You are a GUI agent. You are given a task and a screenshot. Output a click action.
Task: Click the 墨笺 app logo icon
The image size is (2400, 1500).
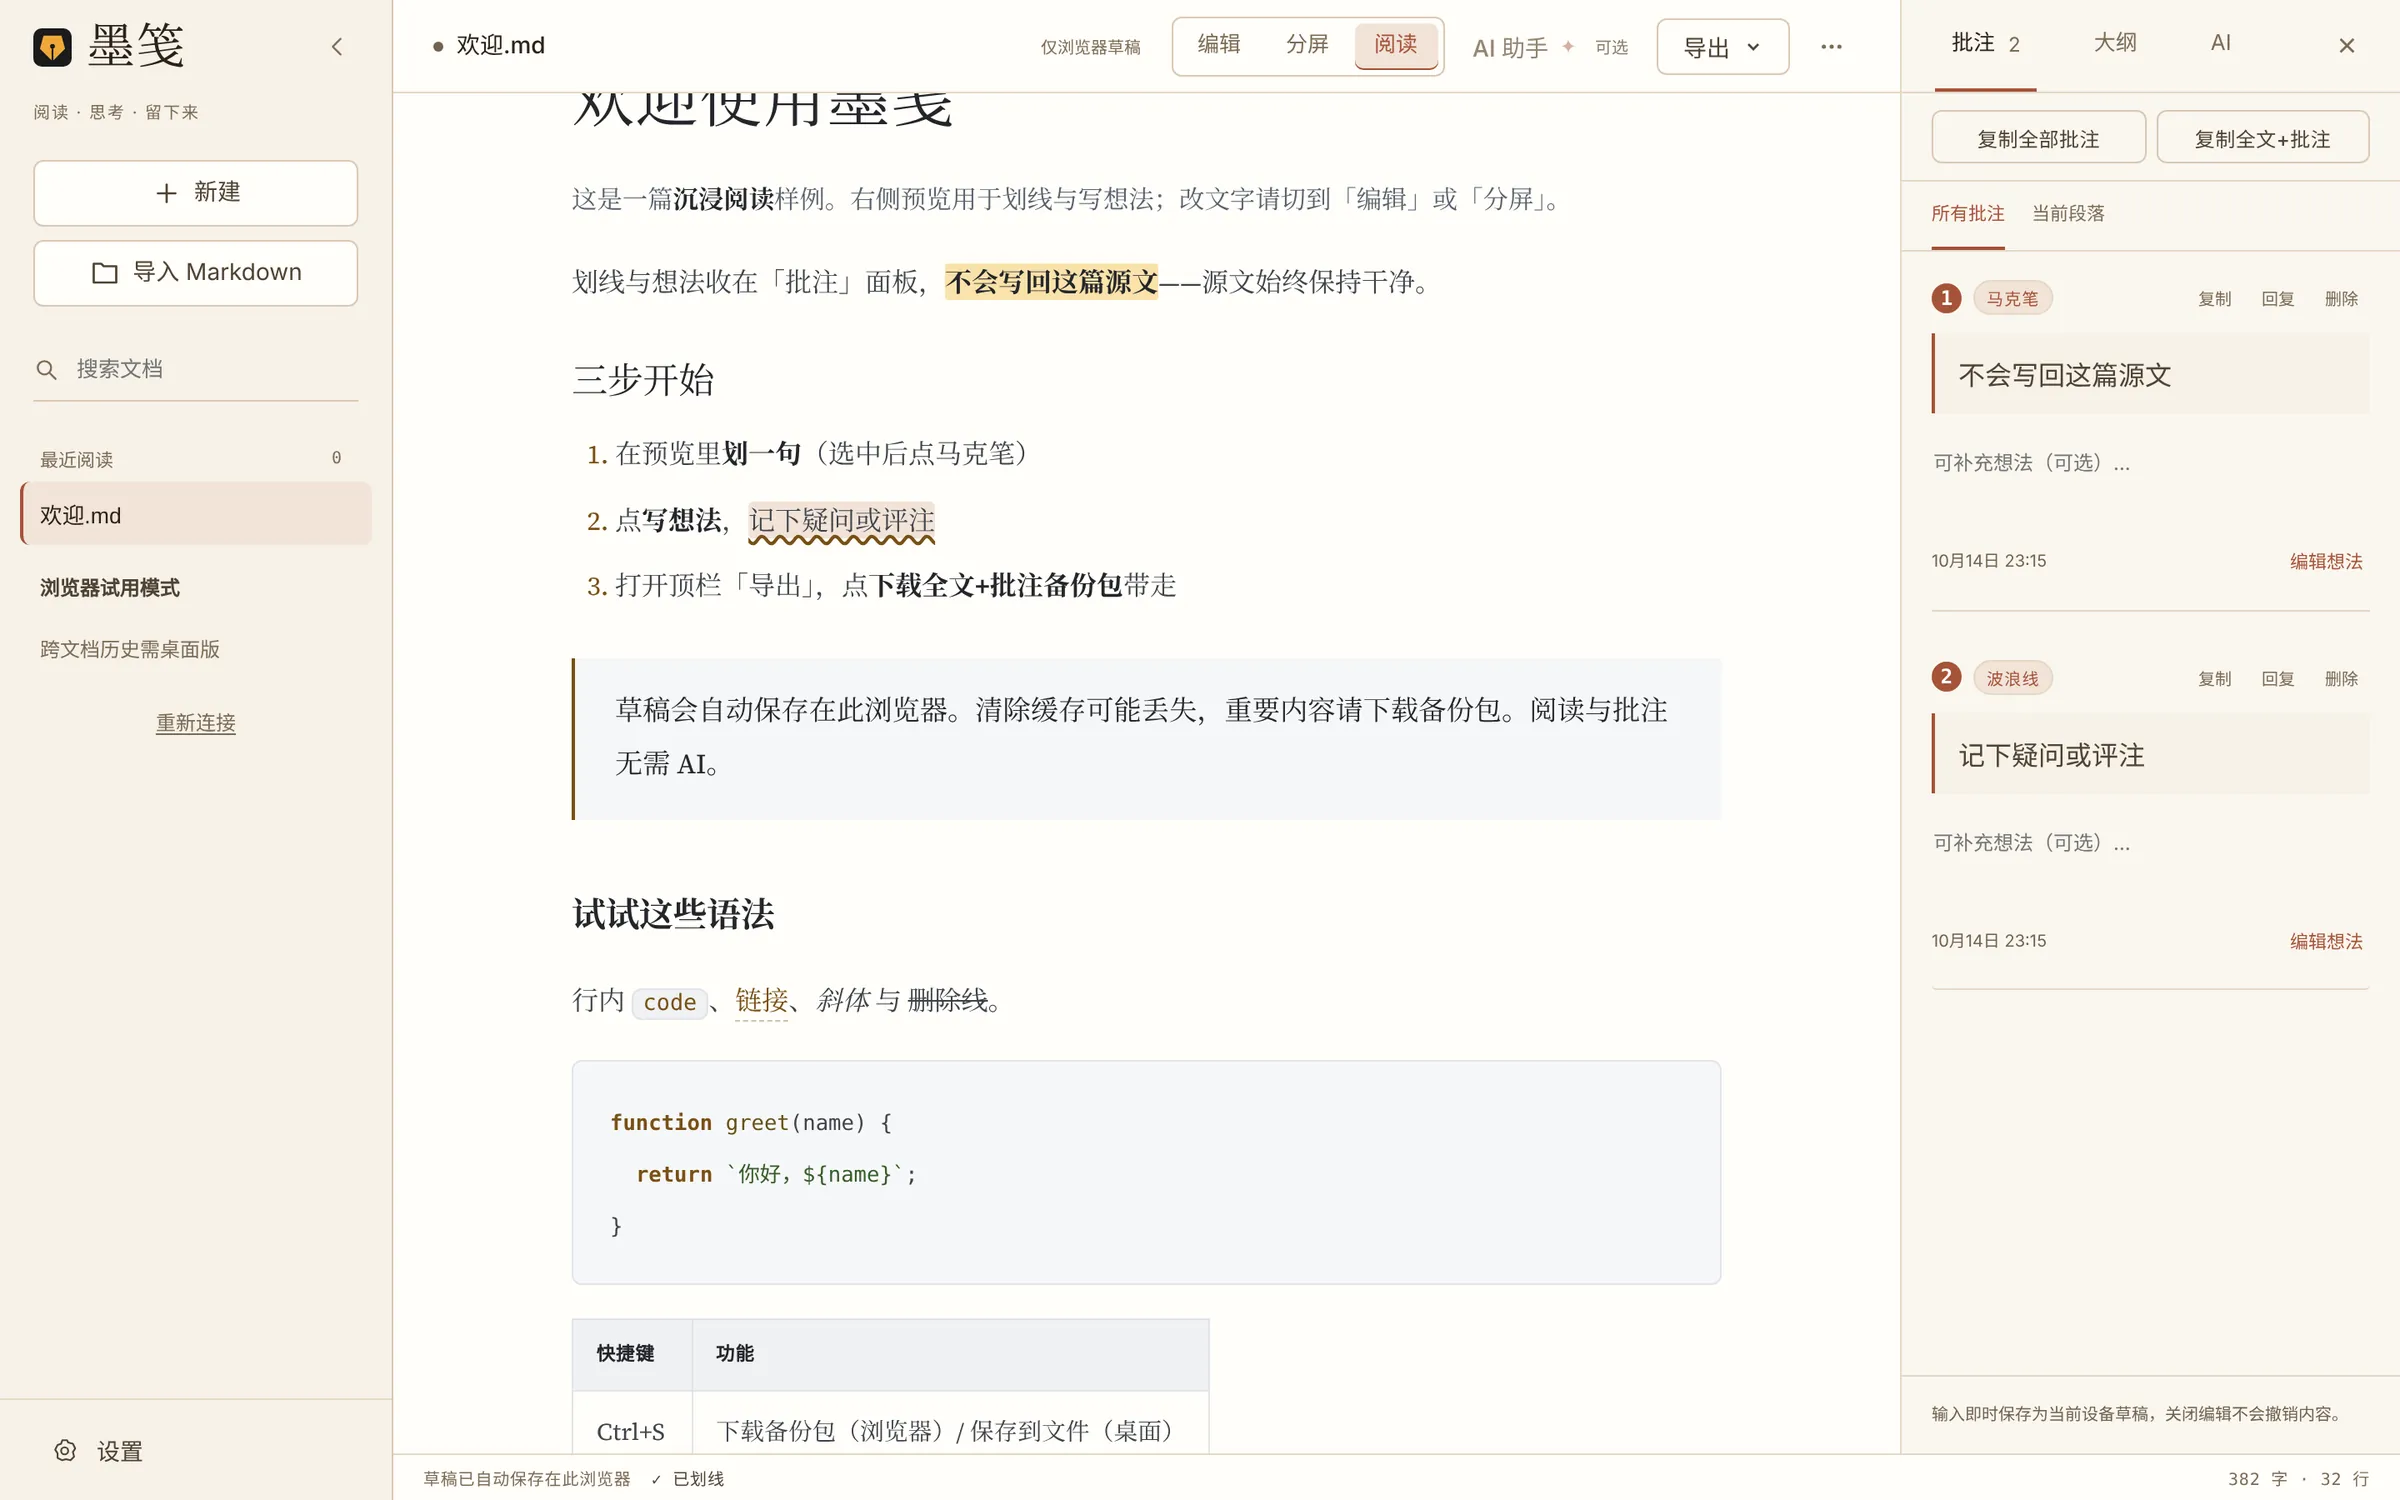(x=52, y=46)
